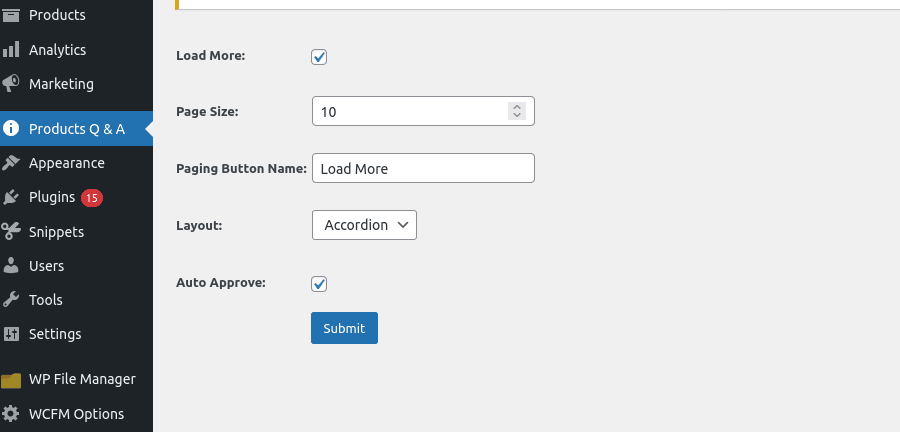Click the WP File Manager folder icon
Screen dimensions: 900x432
click(x=11, y=380)
